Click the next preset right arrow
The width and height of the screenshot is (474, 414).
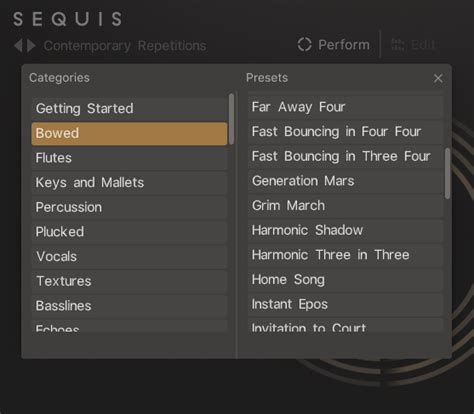click(31, 45)
